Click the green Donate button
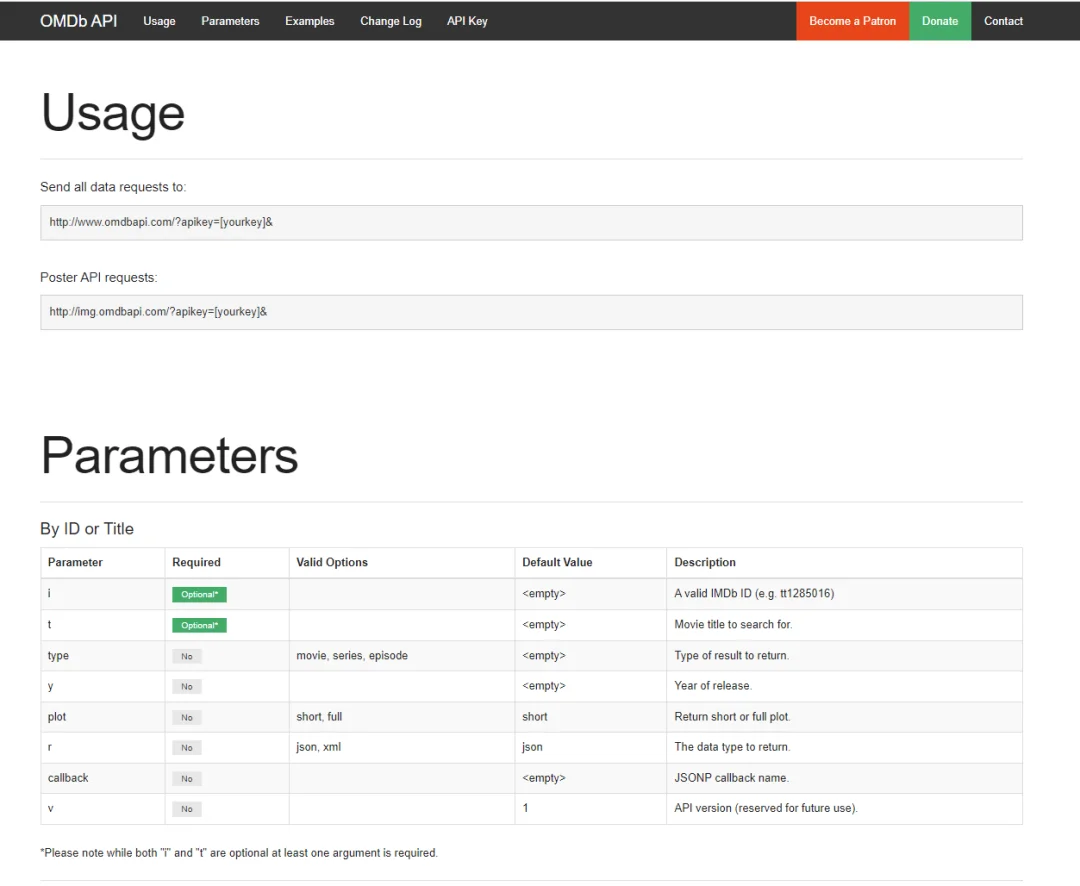 pos(940,21)
